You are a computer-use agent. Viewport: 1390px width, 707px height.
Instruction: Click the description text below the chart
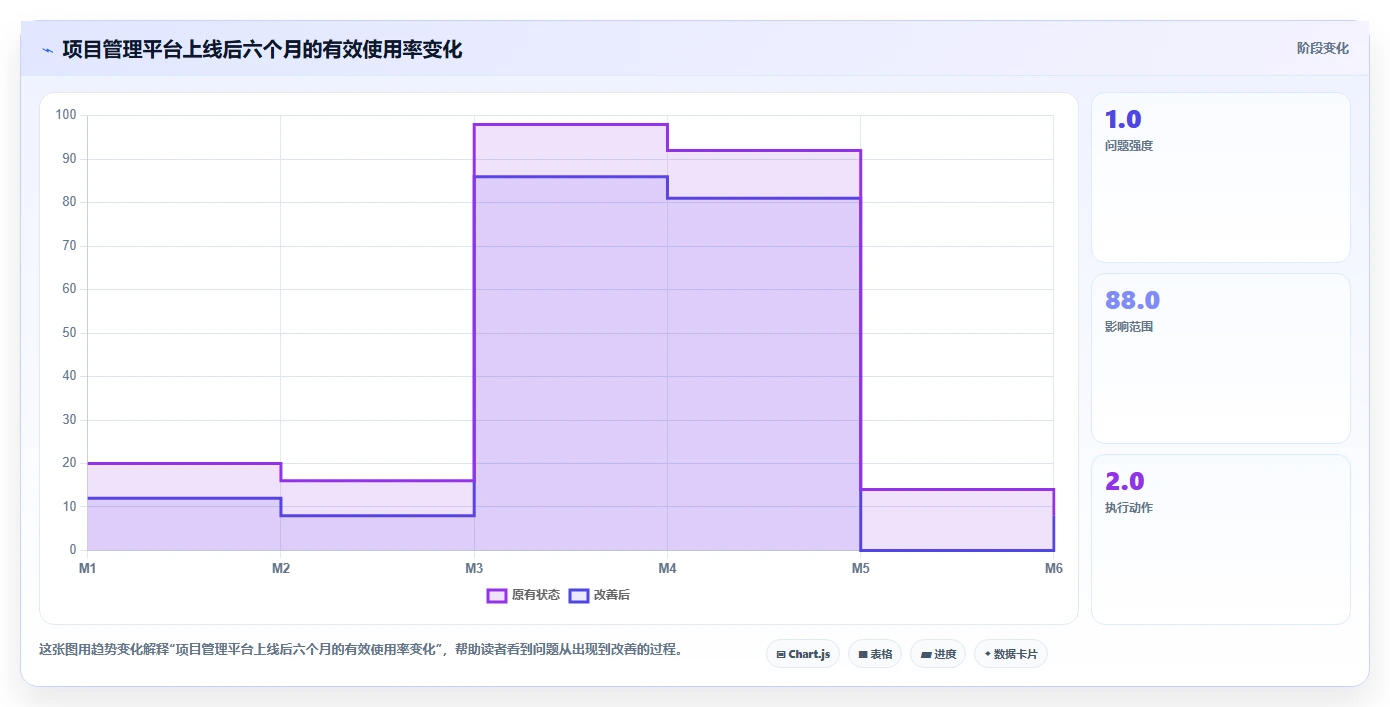pyautogui.click(x=362, y=649)
